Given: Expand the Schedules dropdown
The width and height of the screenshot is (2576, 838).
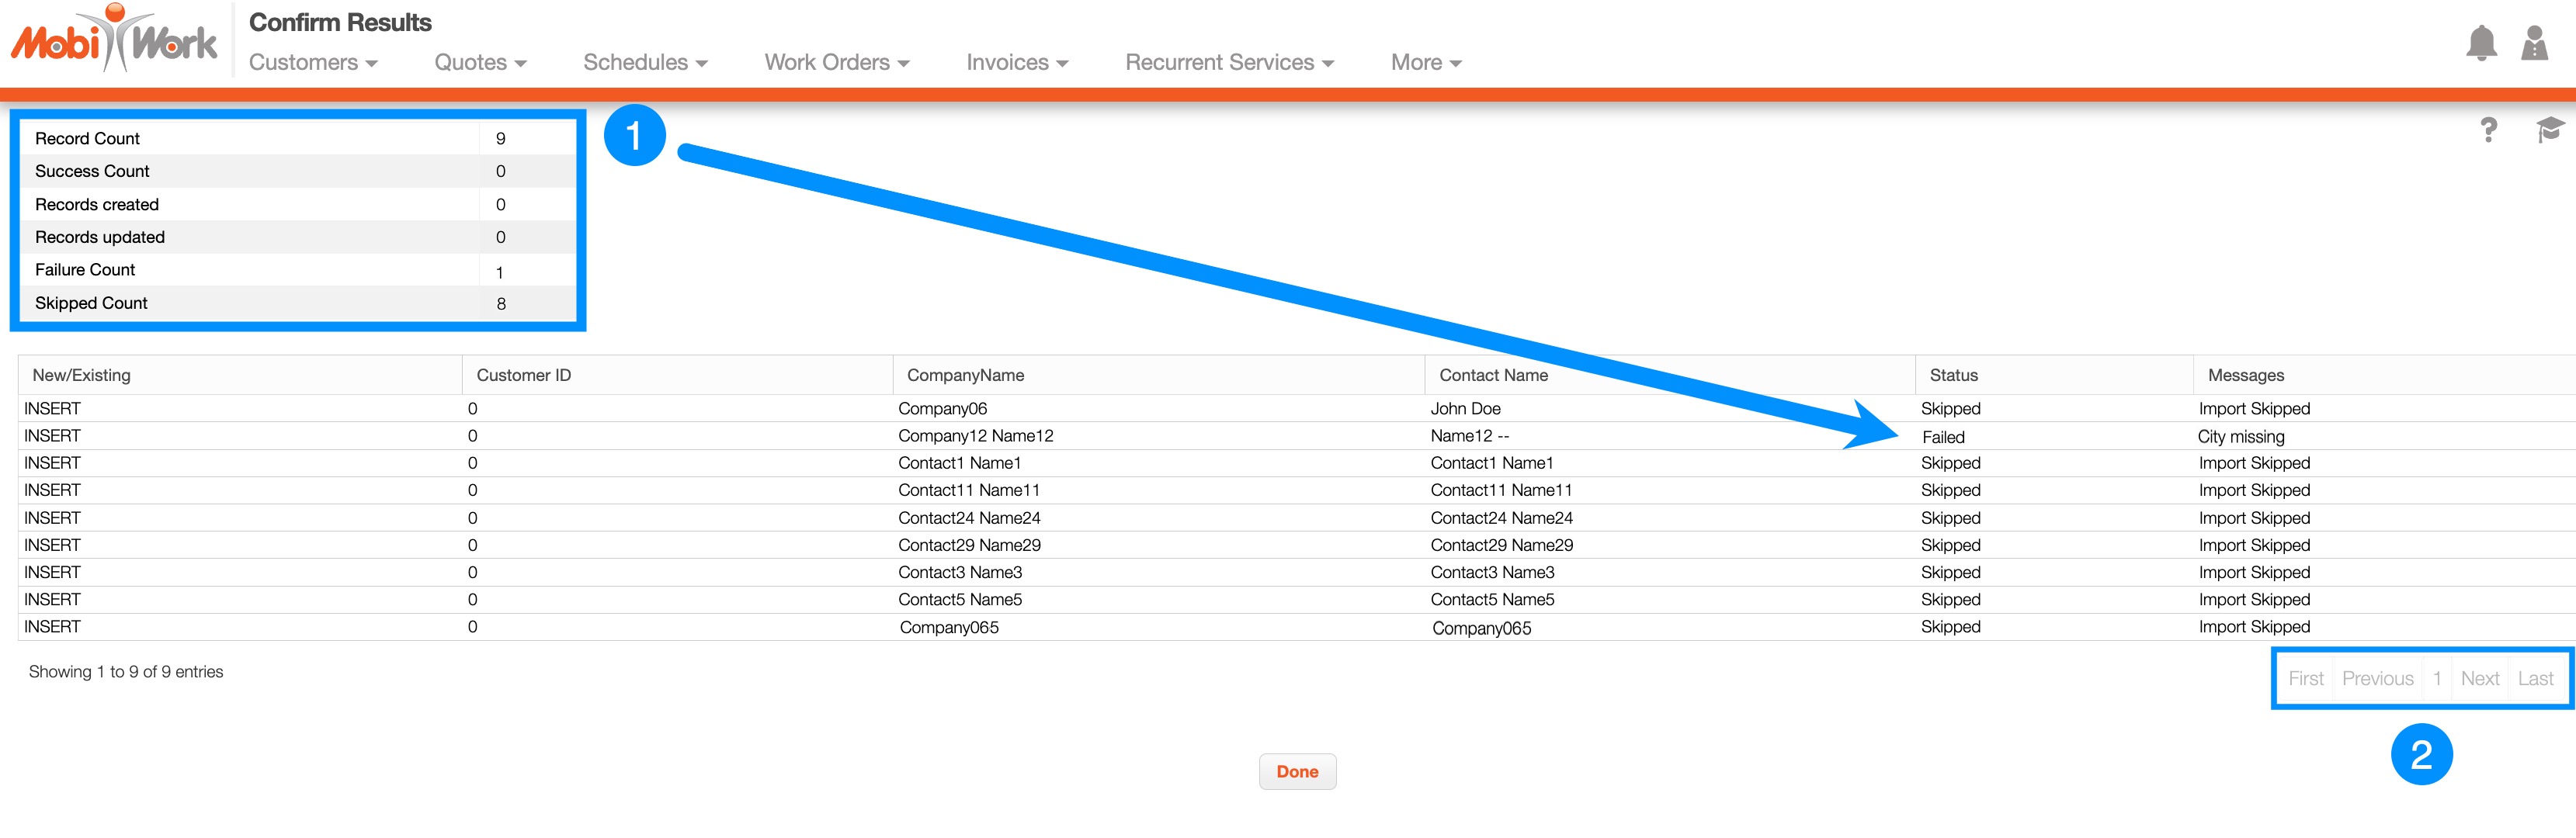Looking at the screenshot, I should [645, 62].
